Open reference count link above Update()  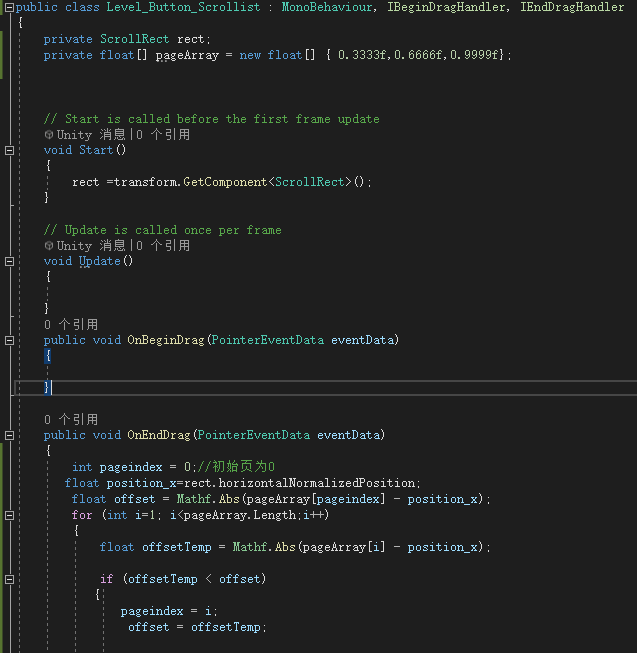163,246
